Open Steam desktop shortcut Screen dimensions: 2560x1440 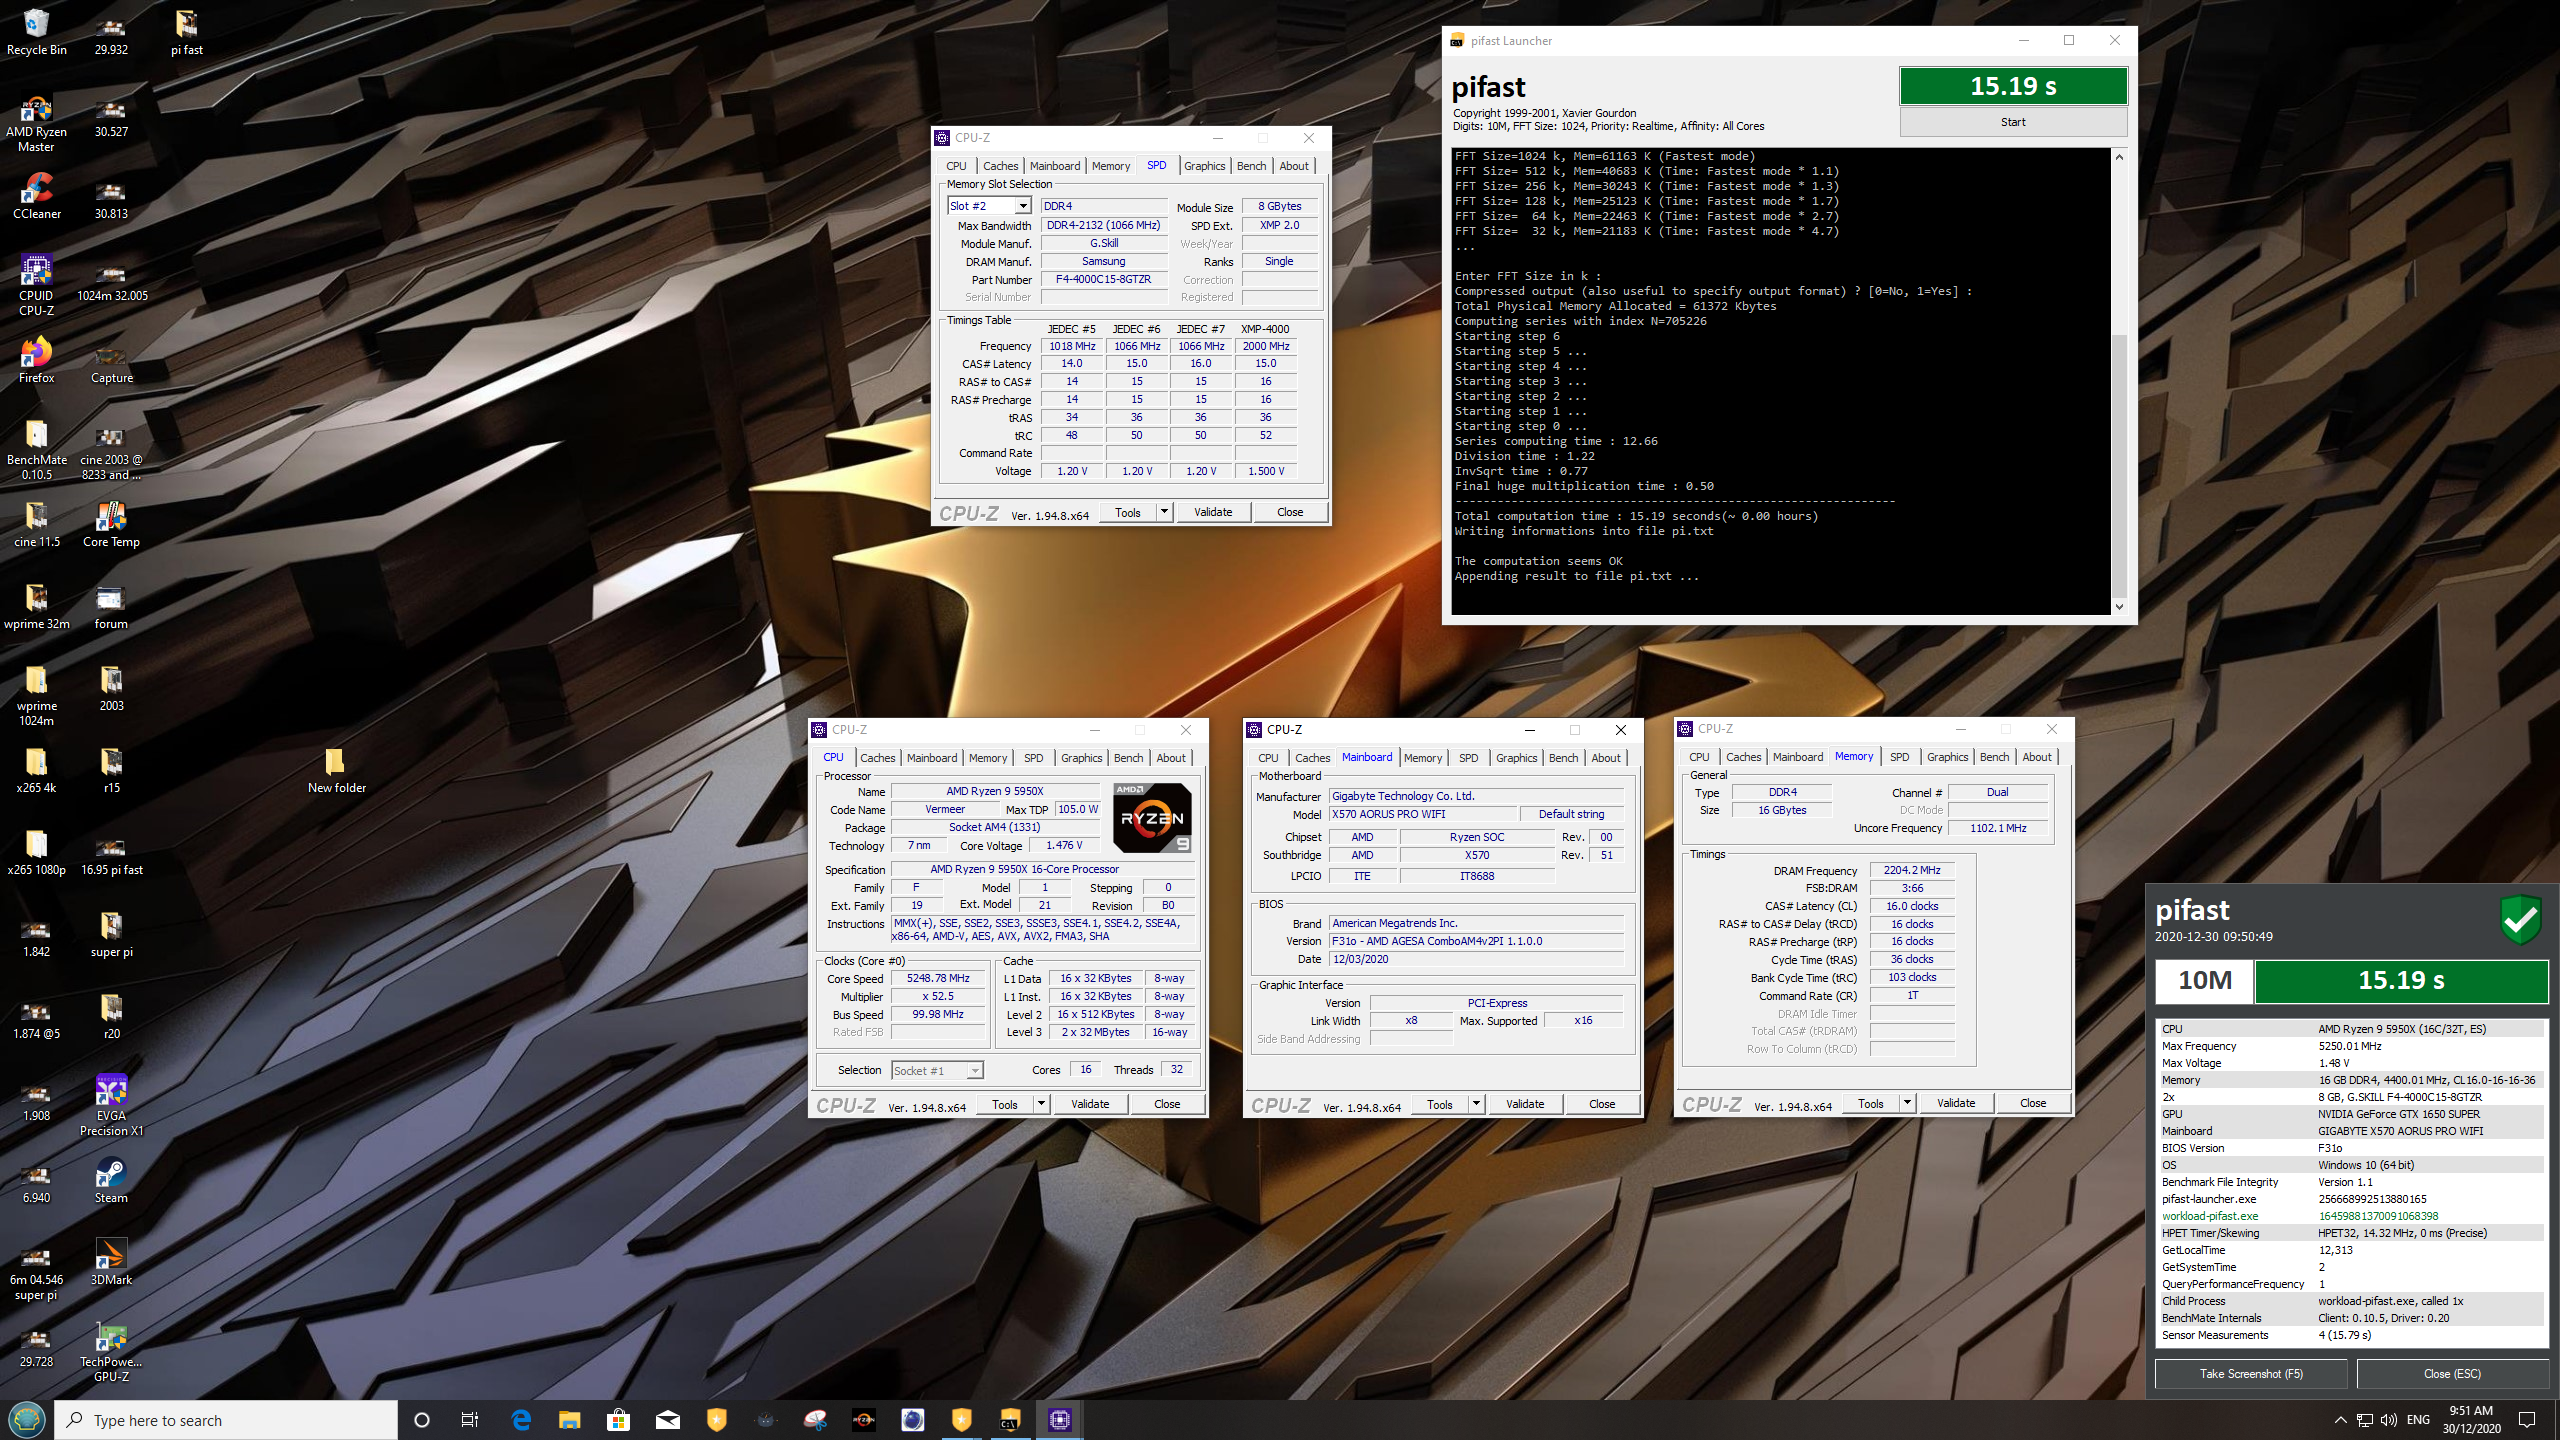[111, 1181]
